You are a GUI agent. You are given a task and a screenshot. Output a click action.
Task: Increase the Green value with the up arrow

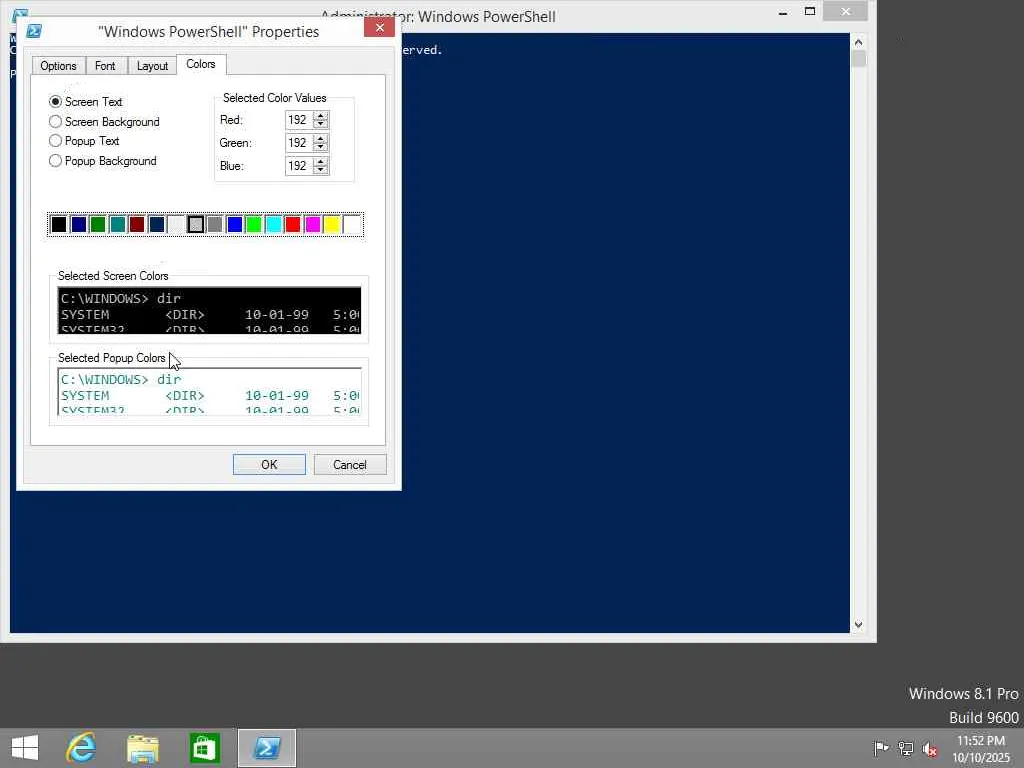tap(320, 138)
